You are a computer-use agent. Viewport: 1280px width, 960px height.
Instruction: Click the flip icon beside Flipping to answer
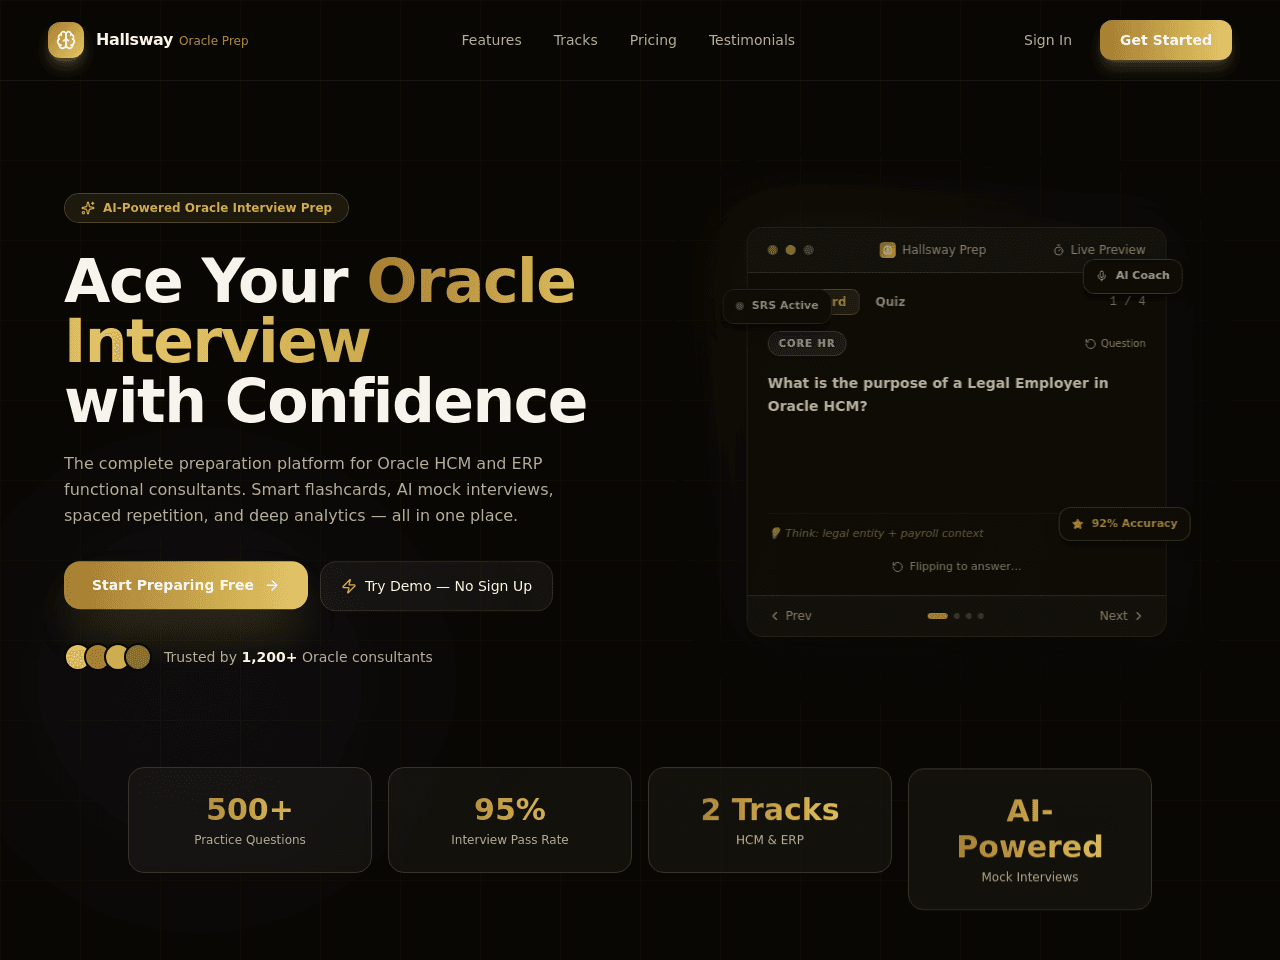[898, 567]
